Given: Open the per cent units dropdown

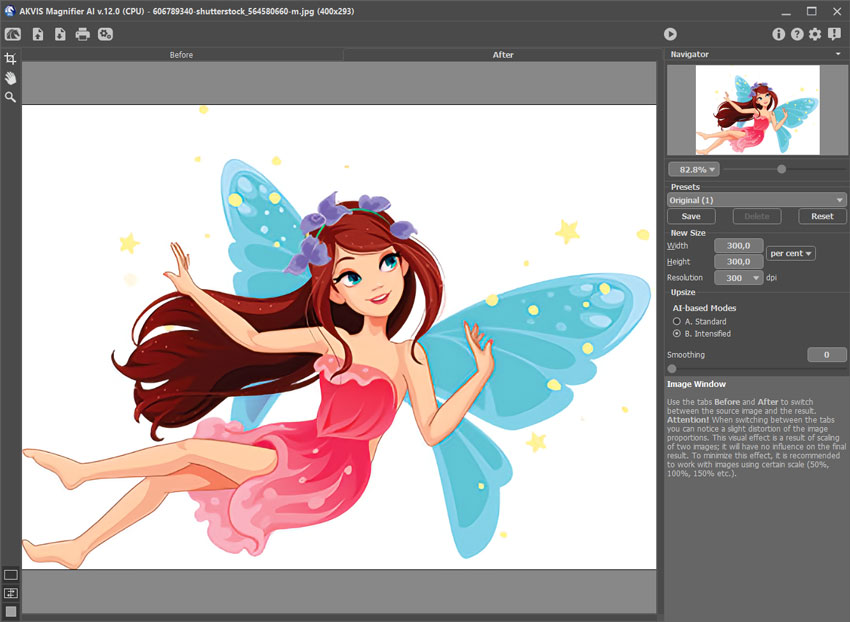Looking at the screenshot, I should point(791,253).
